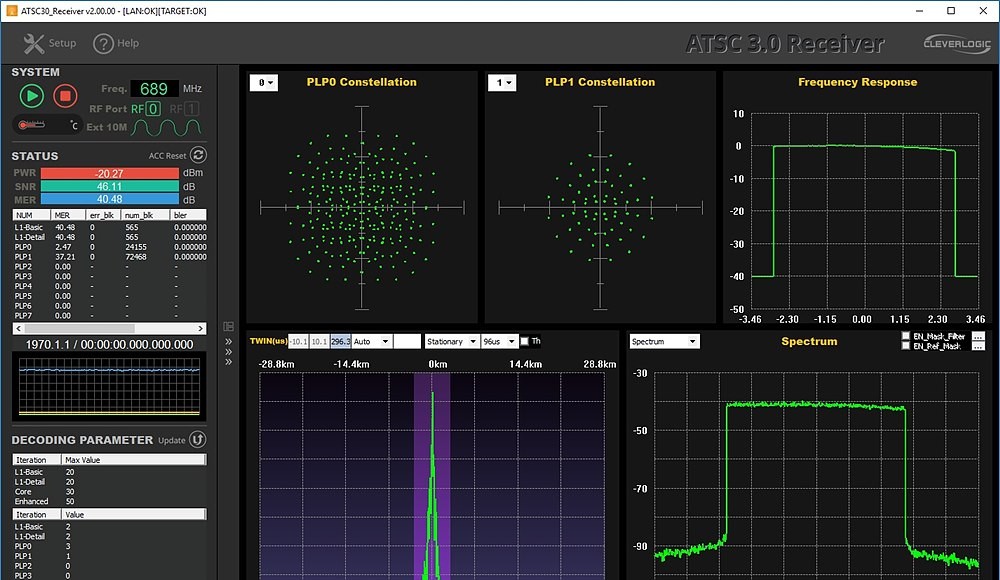Open the Auto dropdown
The image size is (1000, 580).
click(x=371, y=342)
